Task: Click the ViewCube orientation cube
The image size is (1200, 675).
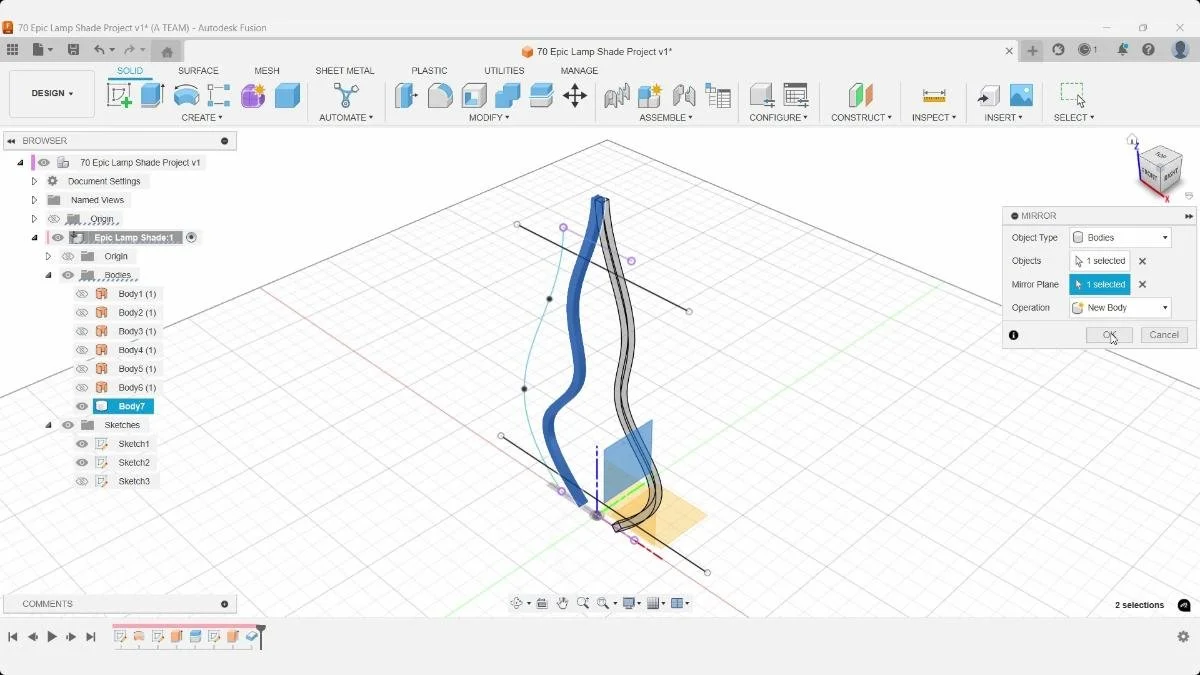Action: point(1159,167)
